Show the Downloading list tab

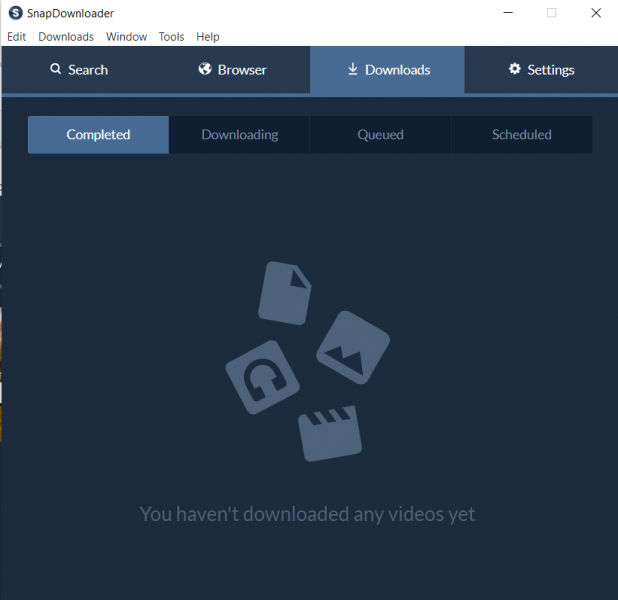(240, 135)
